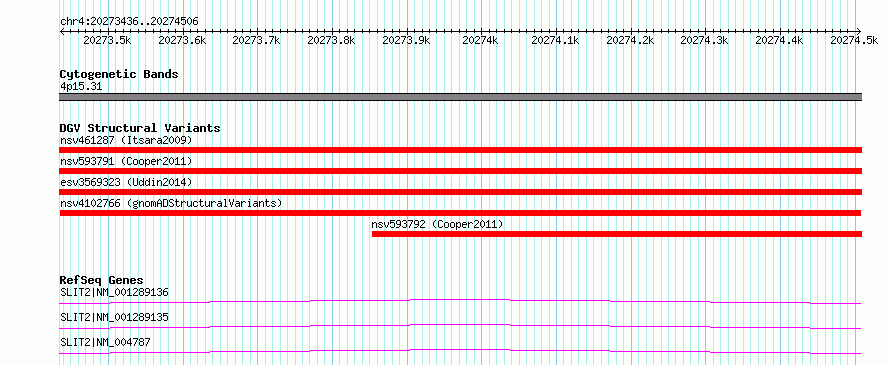Open the nsv593792 (Cooper2011) label
Image resolution: width=890 pixels, height=365 pixels.
pos(437,224)
